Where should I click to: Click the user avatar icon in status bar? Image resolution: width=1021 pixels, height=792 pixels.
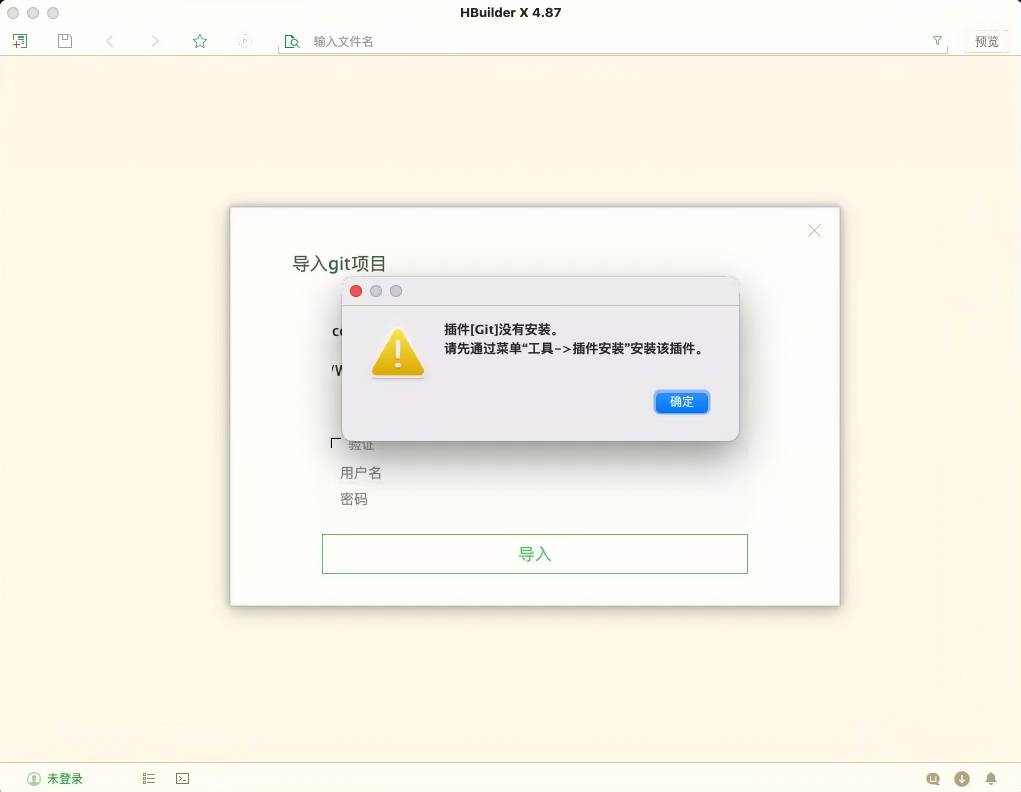[33, 778]
